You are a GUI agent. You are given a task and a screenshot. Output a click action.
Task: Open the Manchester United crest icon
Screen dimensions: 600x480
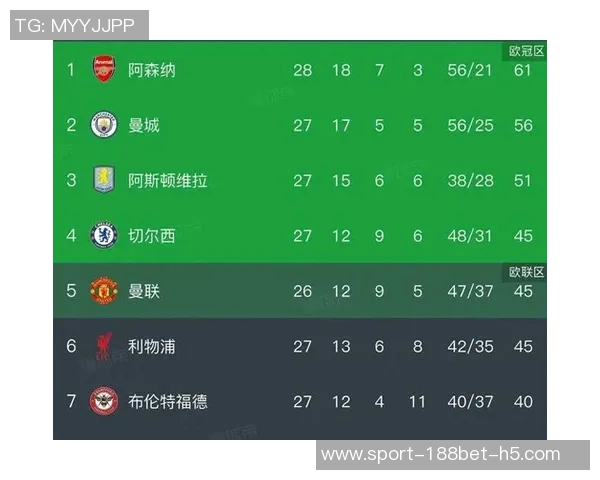pos(104,291)
